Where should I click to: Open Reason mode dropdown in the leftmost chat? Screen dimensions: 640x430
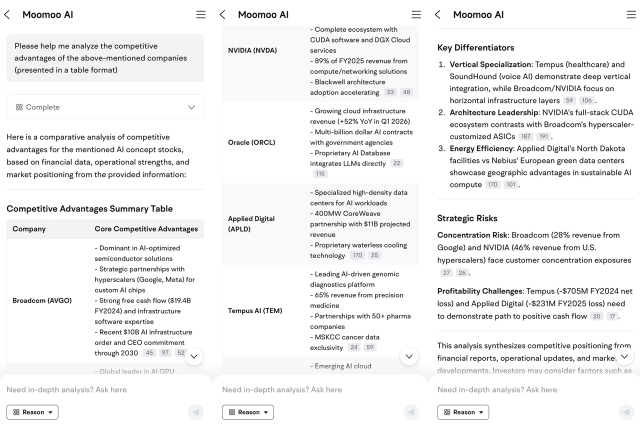(32, 411)
